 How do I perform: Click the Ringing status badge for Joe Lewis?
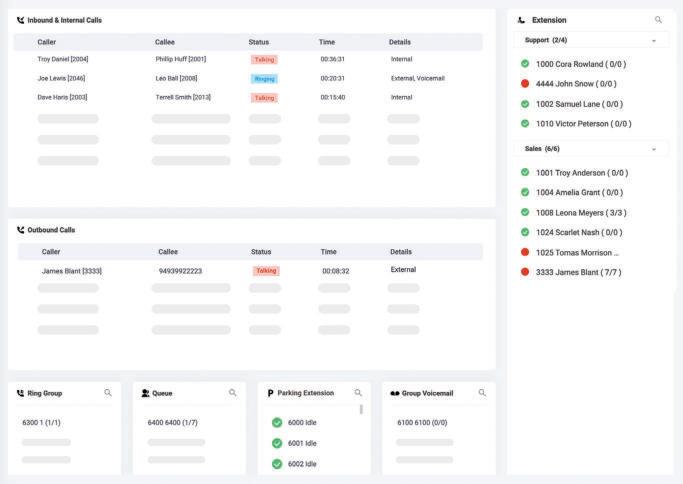pyautogui.click(x=264, y=79)
